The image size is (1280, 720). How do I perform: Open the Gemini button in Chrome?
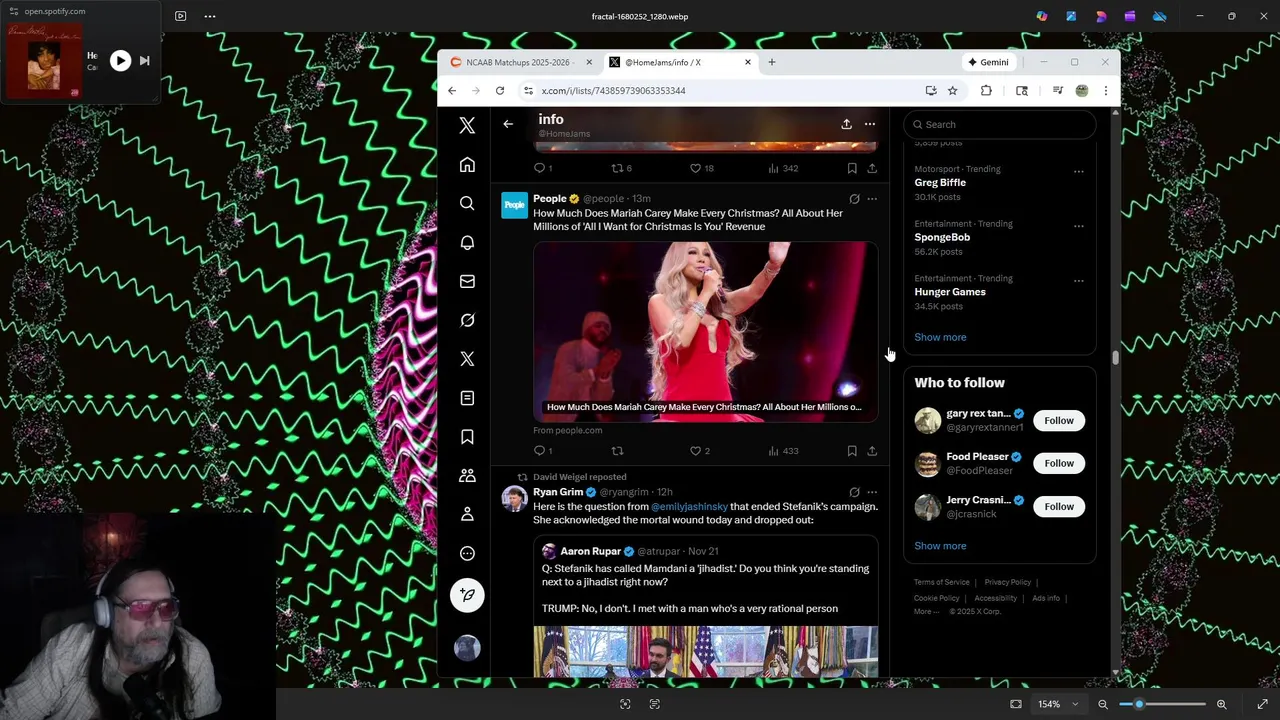pos(988,62)
